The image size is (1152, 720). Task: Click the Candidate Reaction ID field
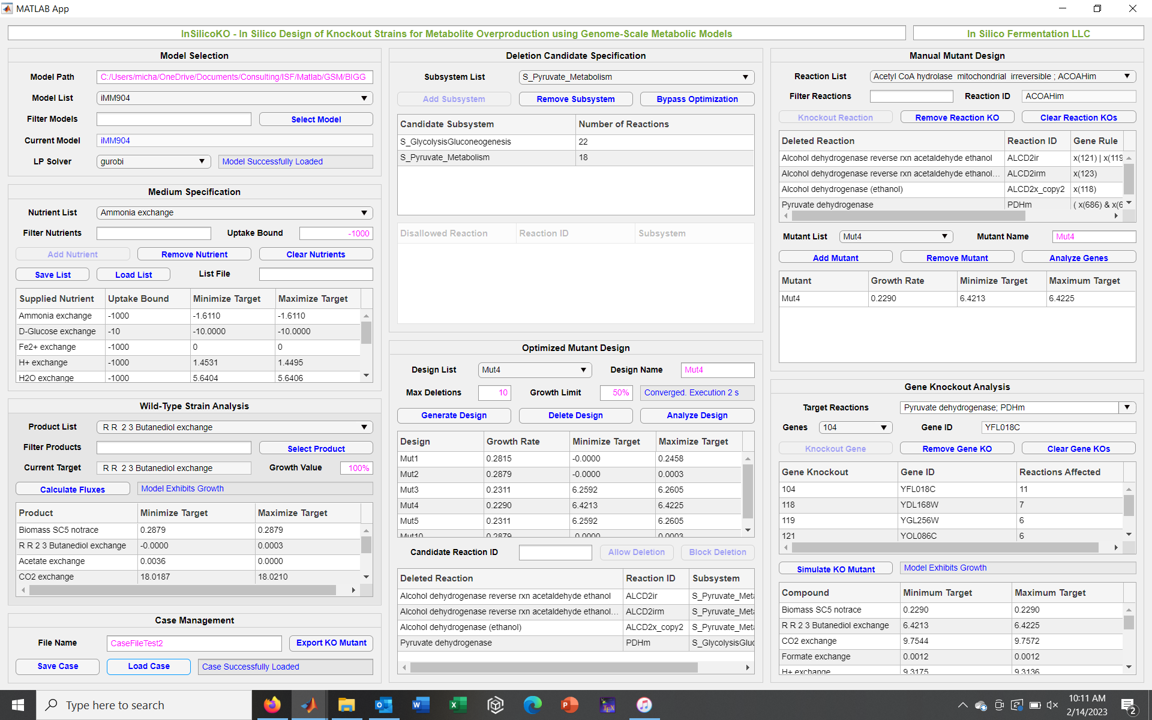pos(555,552)
